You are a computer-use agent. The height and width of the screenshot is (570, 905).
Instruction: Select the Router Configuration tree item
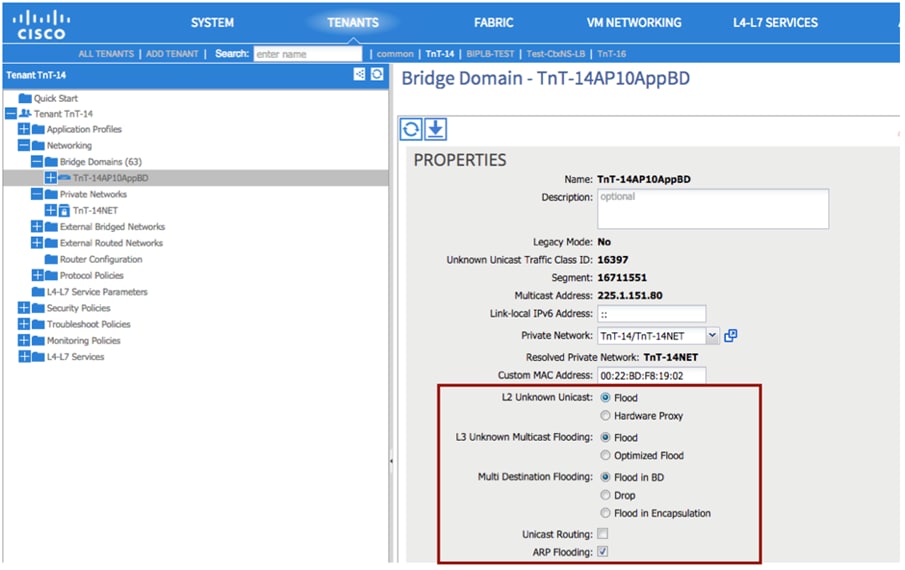pos(100,259)
